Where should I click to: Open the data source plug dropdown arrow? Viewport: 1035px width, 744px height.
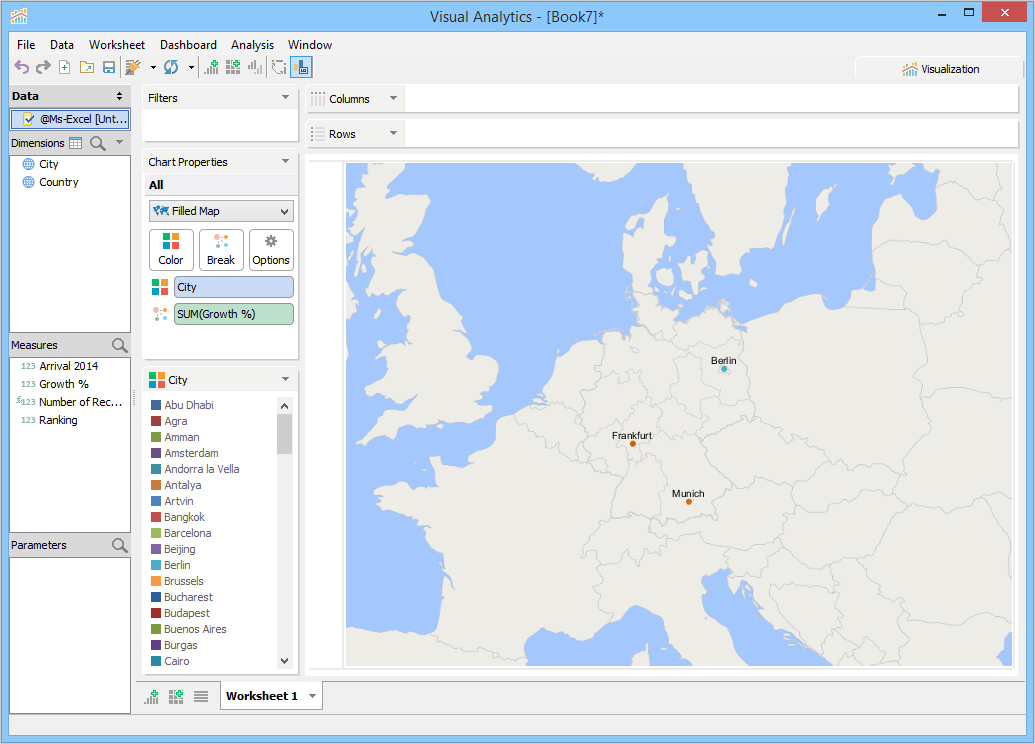153,67
